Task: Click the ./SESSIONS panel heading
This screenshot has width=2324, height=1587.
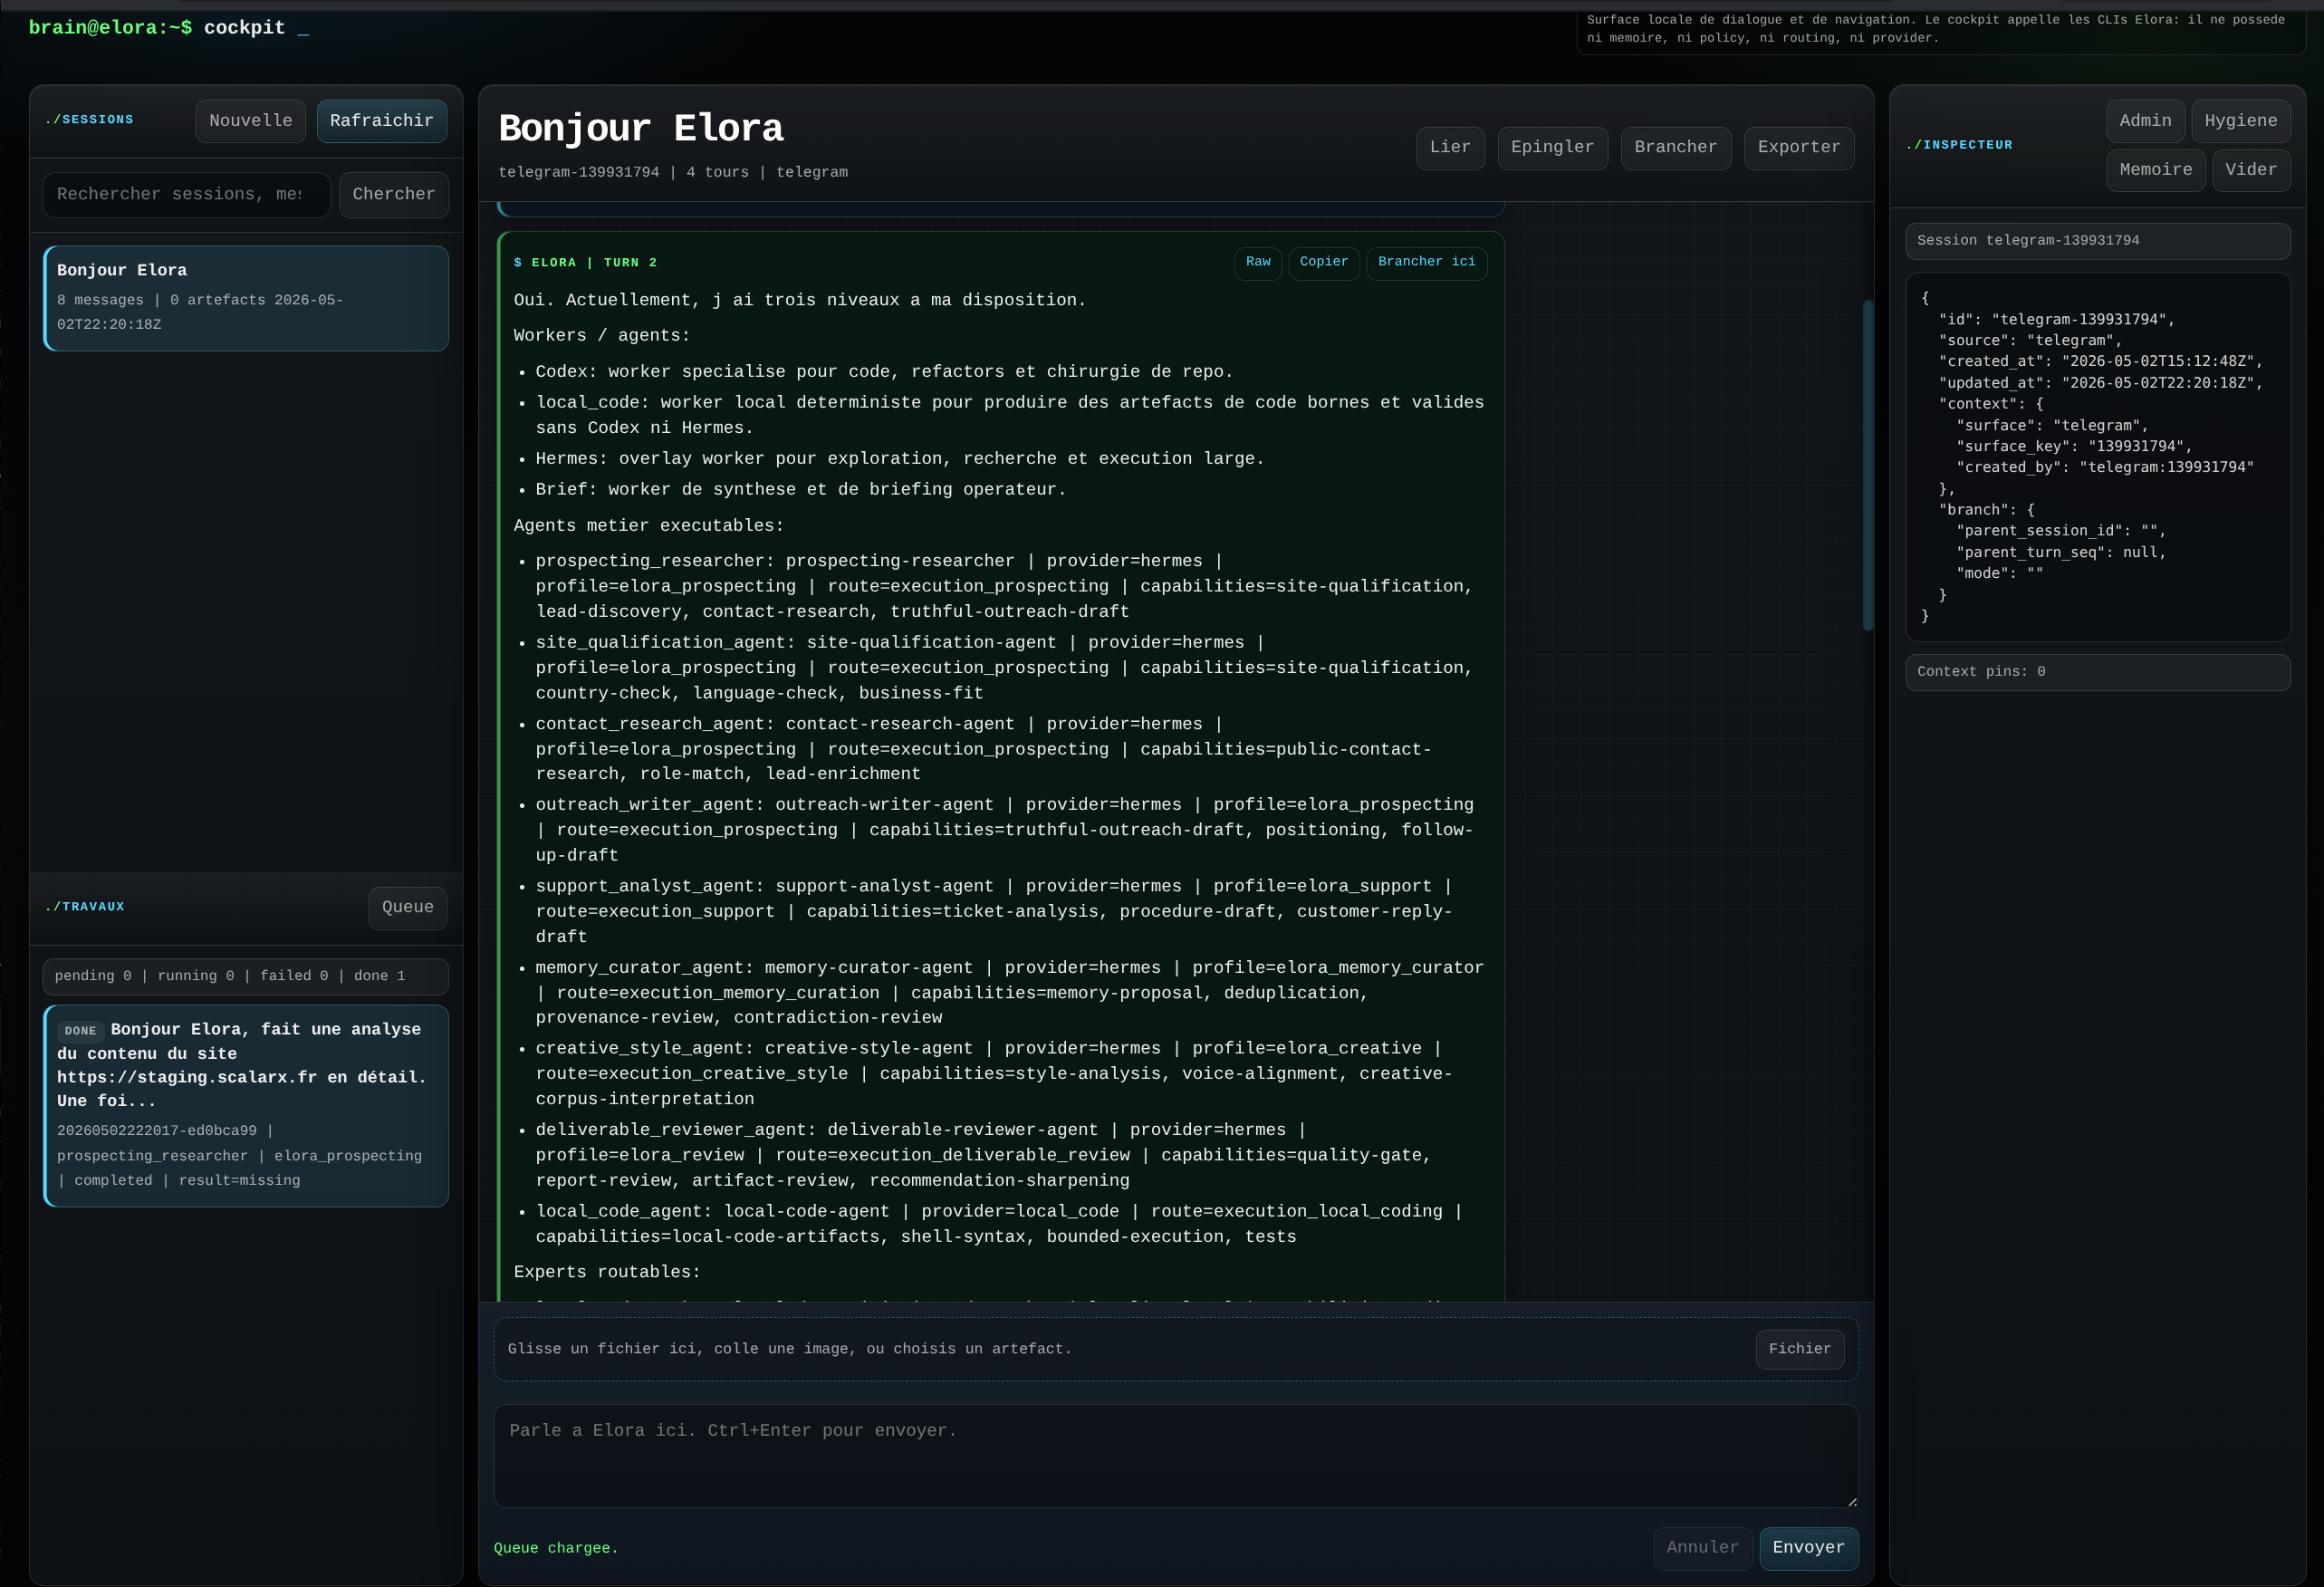Action: click(89, 120)
